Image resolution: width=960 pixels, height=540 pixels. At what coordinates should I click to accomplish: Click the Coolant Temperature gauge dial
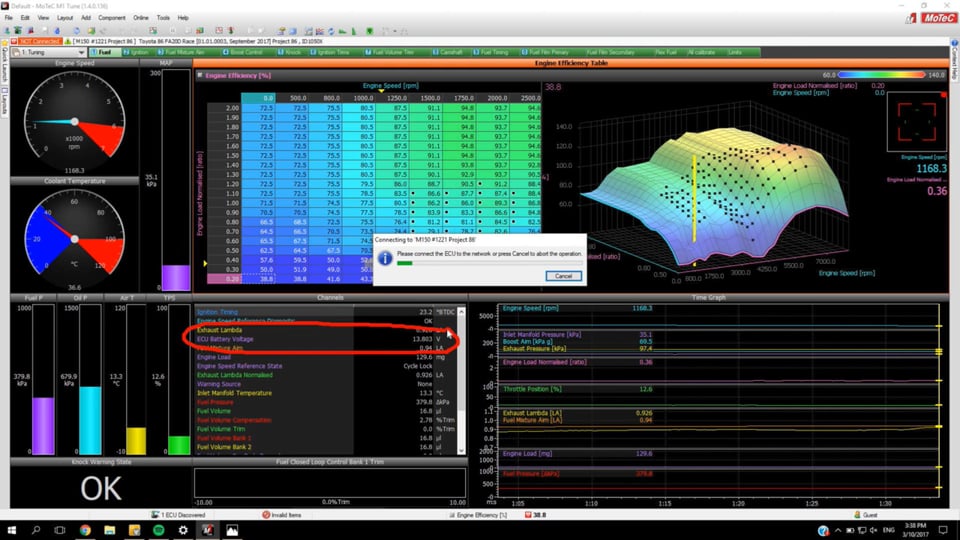(75, 239)
